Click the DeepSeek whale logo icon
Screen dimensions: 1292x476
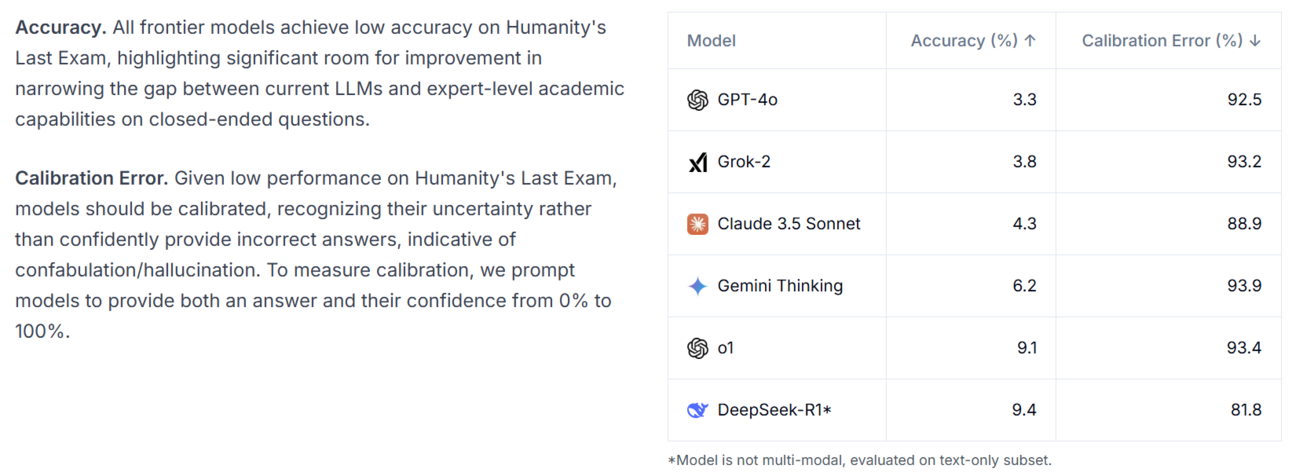pyautogui.click(x=698, y=410)
